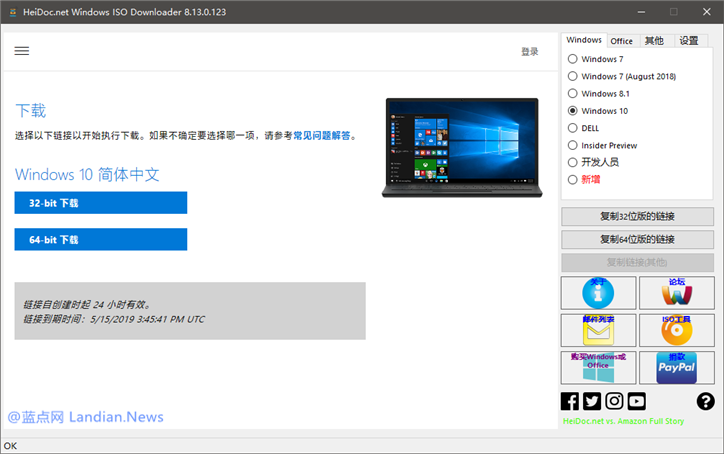Open the Twitter icon
The image size is (724, 454).
592,401
